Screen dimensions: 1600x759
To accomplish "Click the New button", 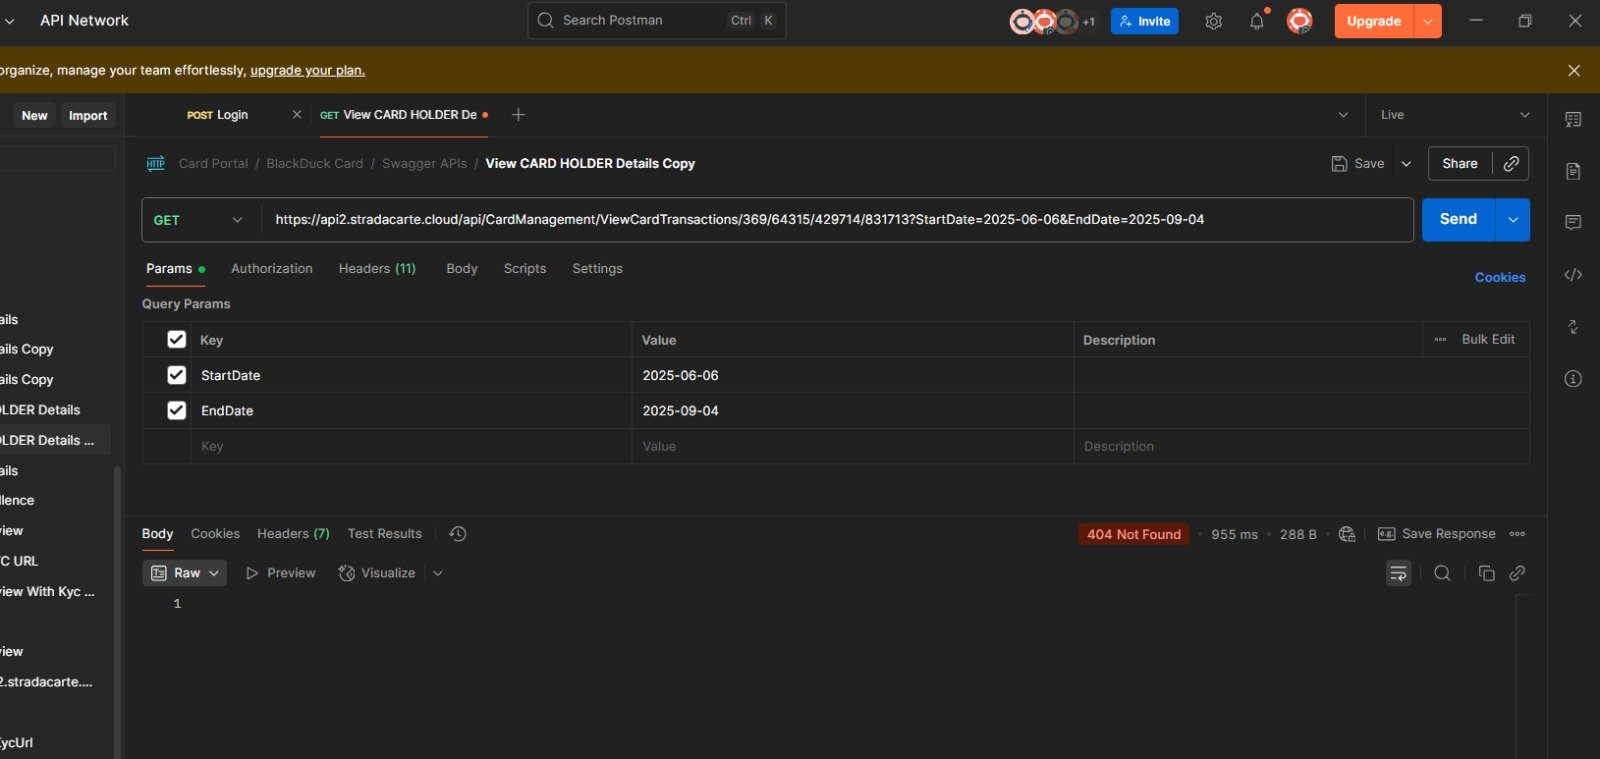I will click(34, 115).
